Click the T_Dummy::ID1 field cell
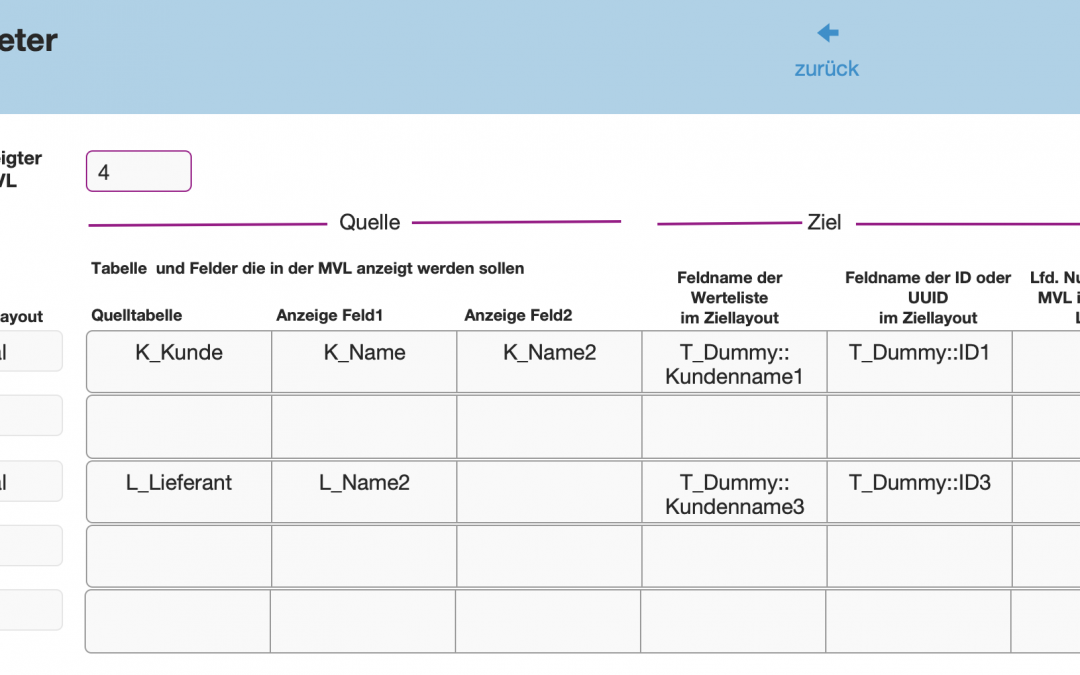Screen dimensions: 1080x675 click(919, 362)
